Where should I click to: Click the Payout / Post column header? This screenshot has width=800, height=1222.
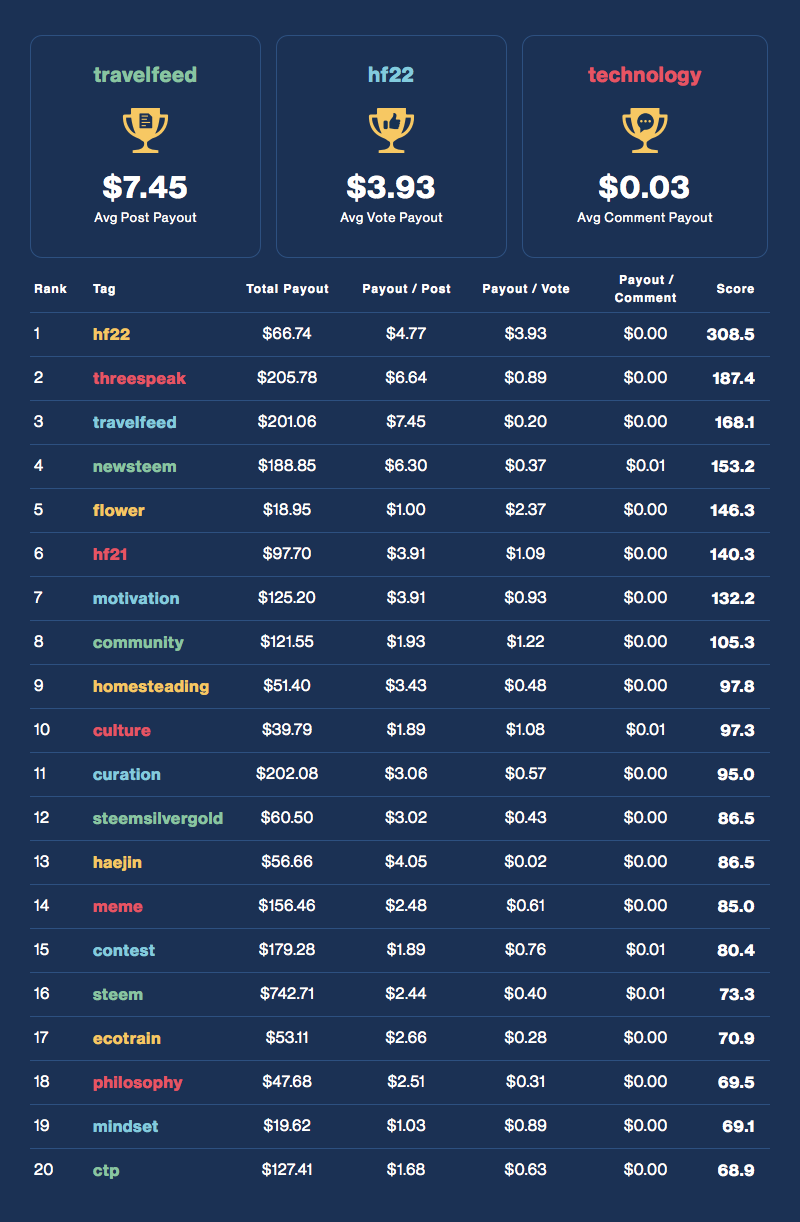tap(406, 289)
